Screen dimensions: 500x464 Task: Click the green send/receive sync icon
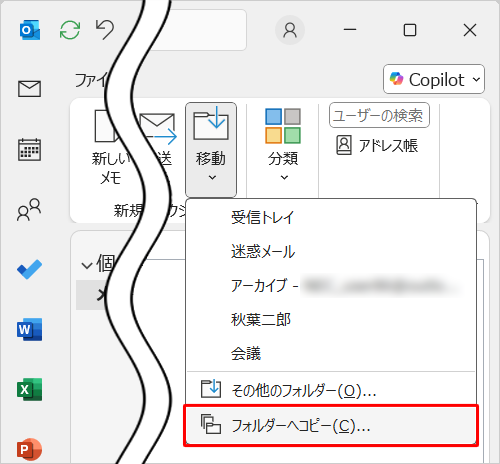pos(70,30)
